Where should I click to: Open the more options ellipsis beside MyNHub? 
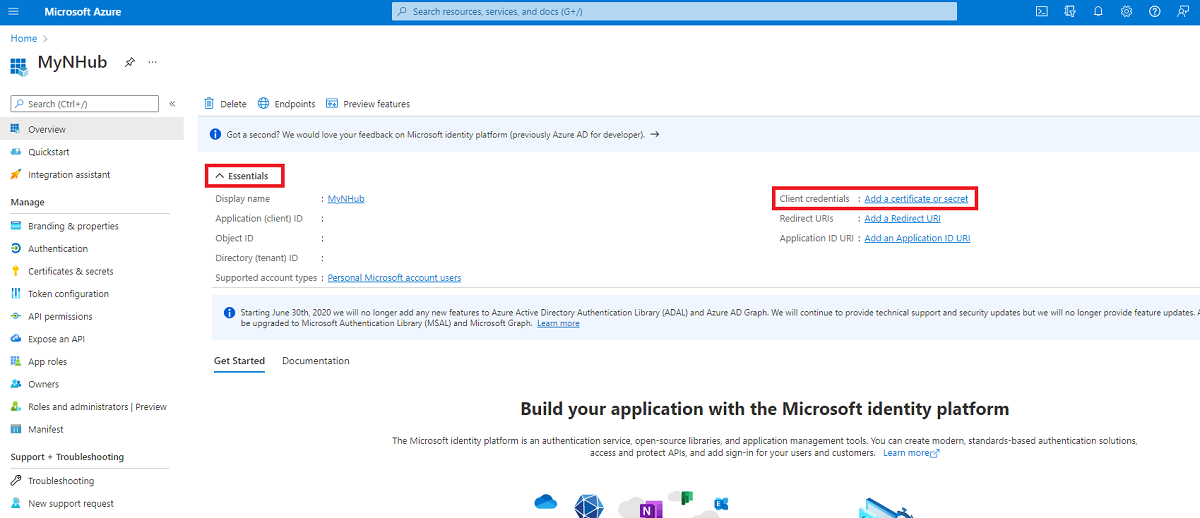click(x=153, y=62)
